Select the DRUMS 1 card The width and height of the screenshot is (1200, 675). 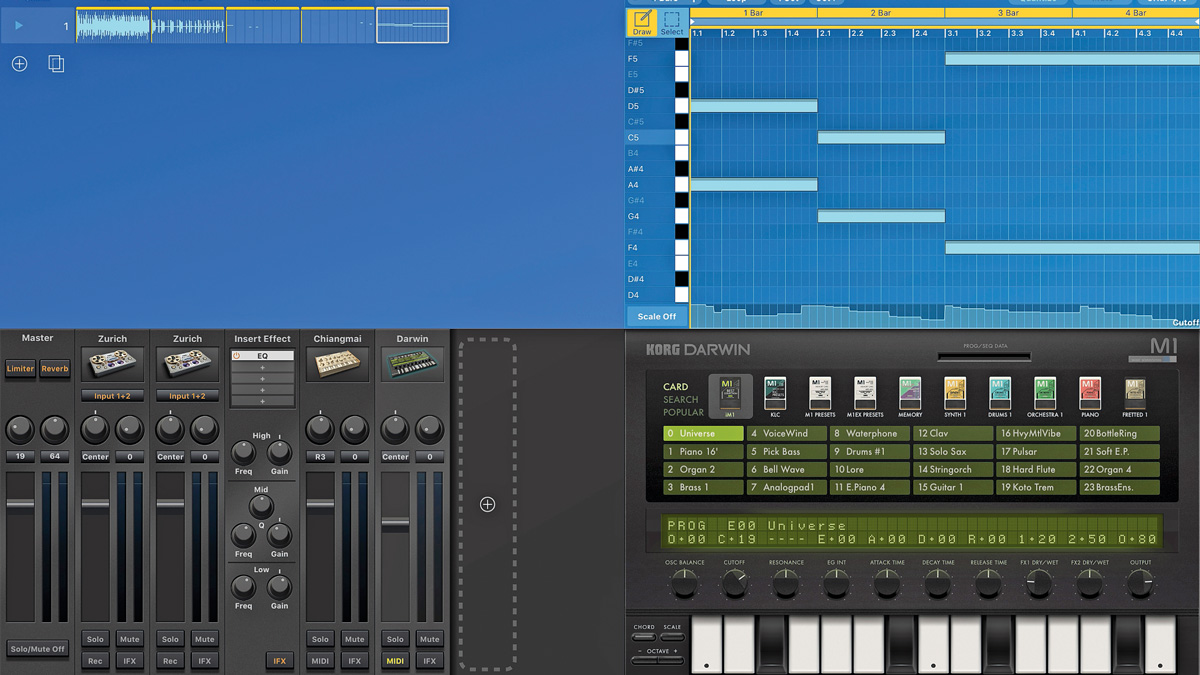tap(1000, 396)
